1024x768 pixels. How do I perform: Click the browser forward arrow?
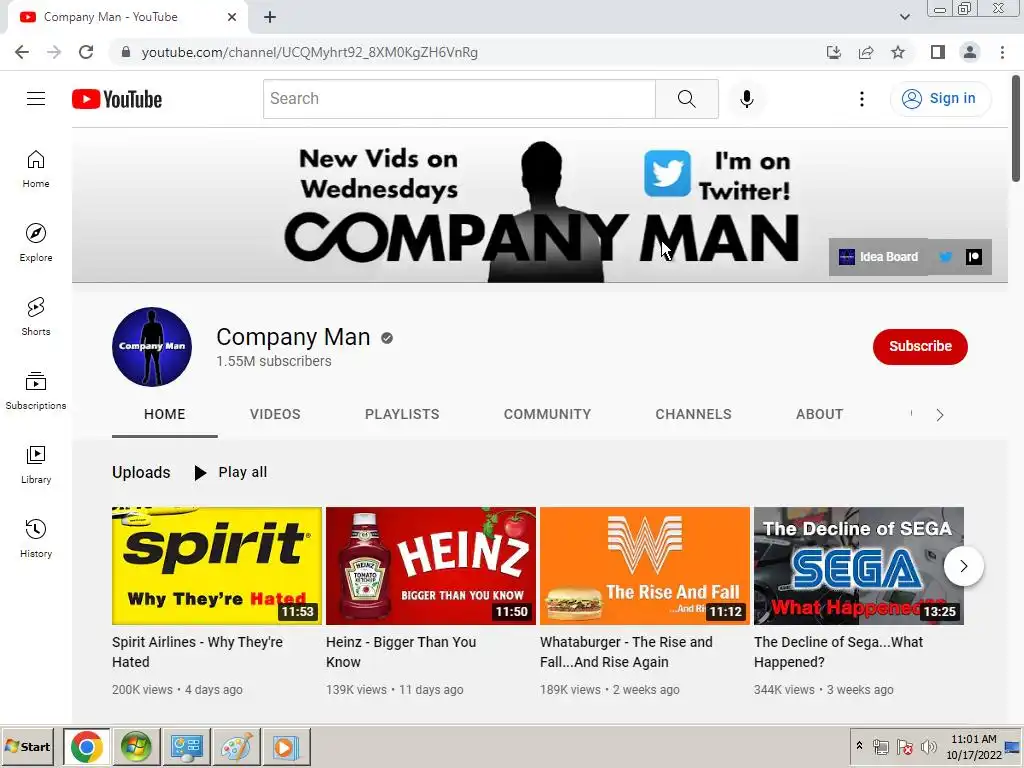tap(54, 52)
